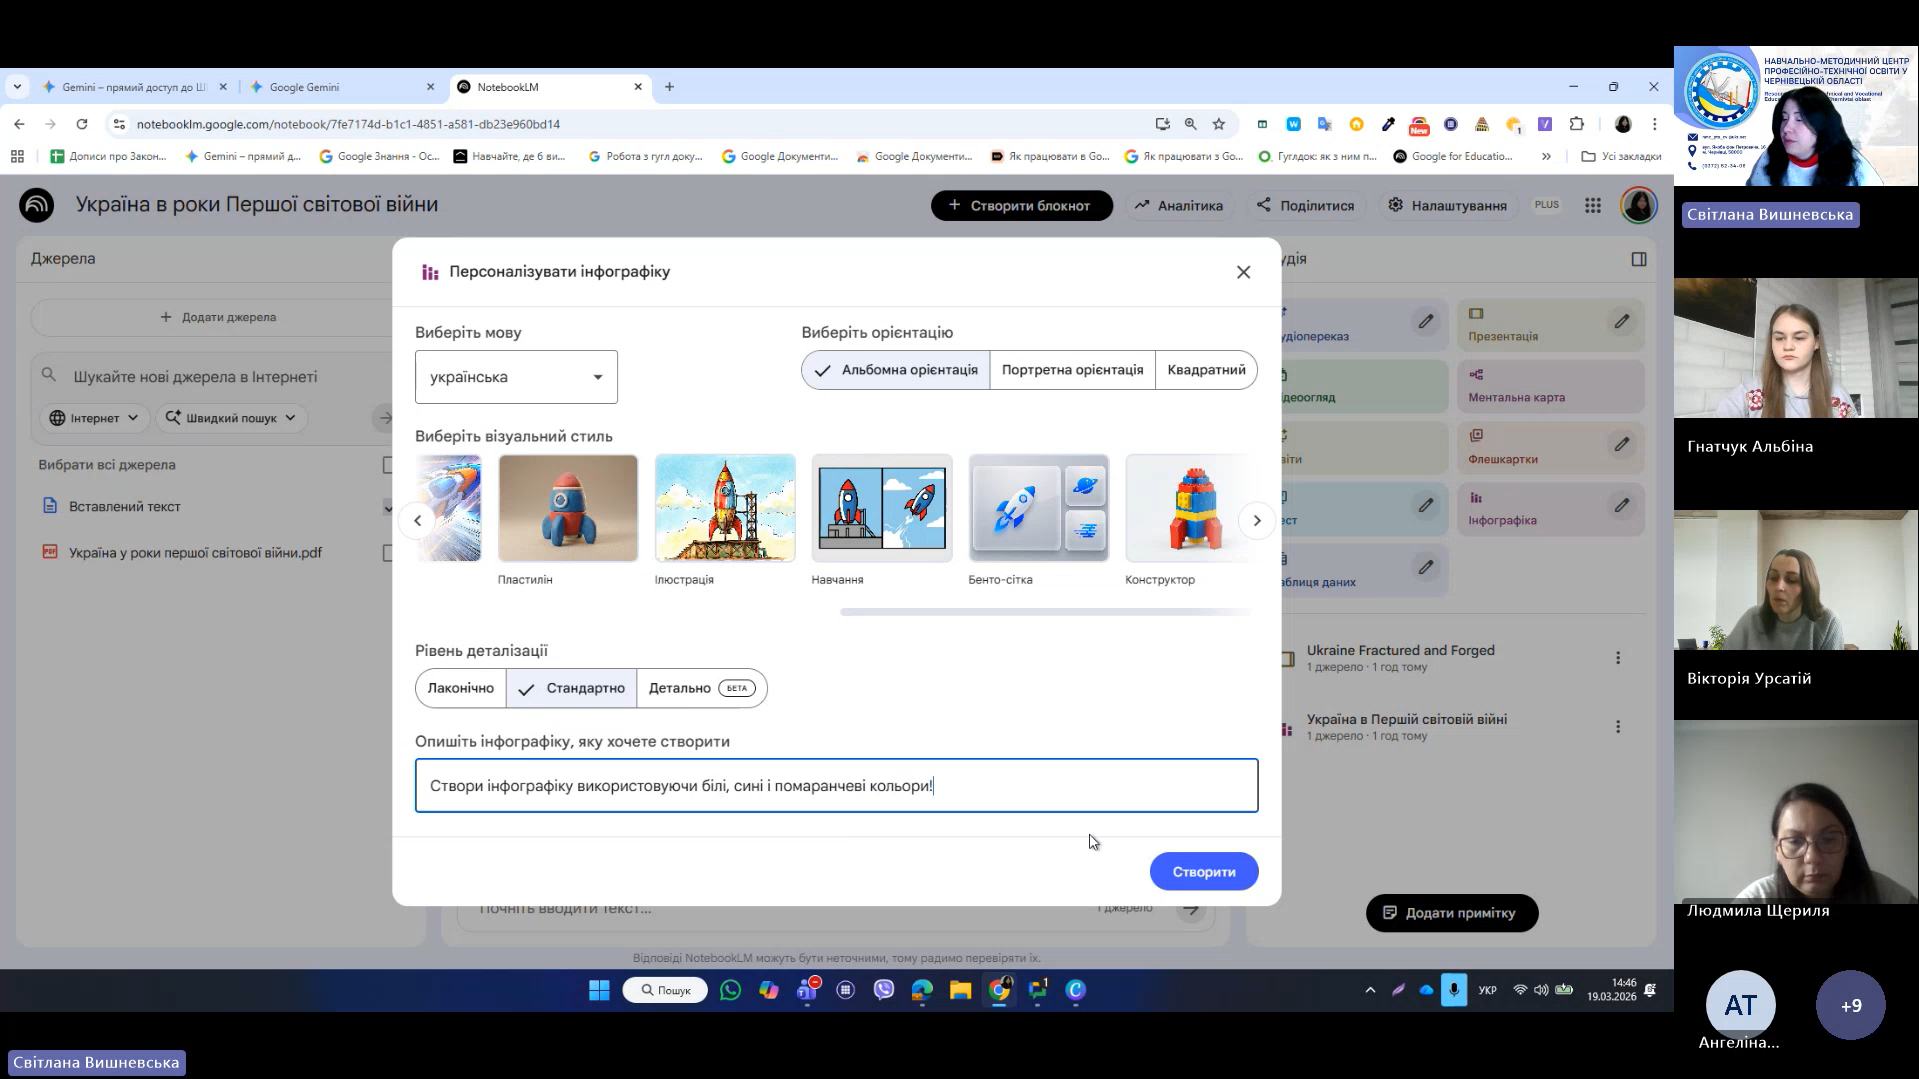Image resolution: width=1919 pixels, height=1079 pixels.
Task: Select Портретна орієнтація option
Action: click(1072, 370)
